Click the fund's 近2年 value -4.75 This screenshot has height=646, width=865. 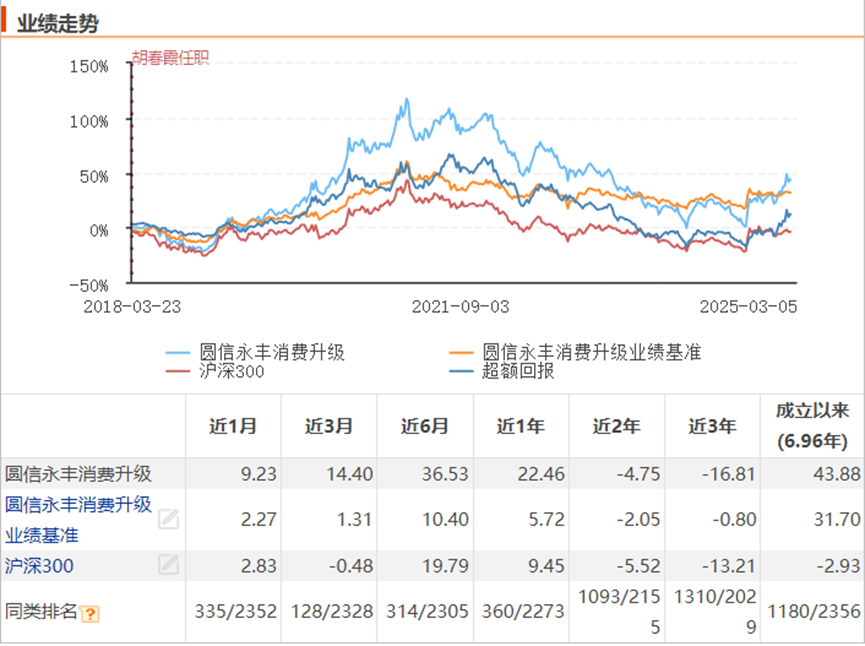[x=638, y=474]
